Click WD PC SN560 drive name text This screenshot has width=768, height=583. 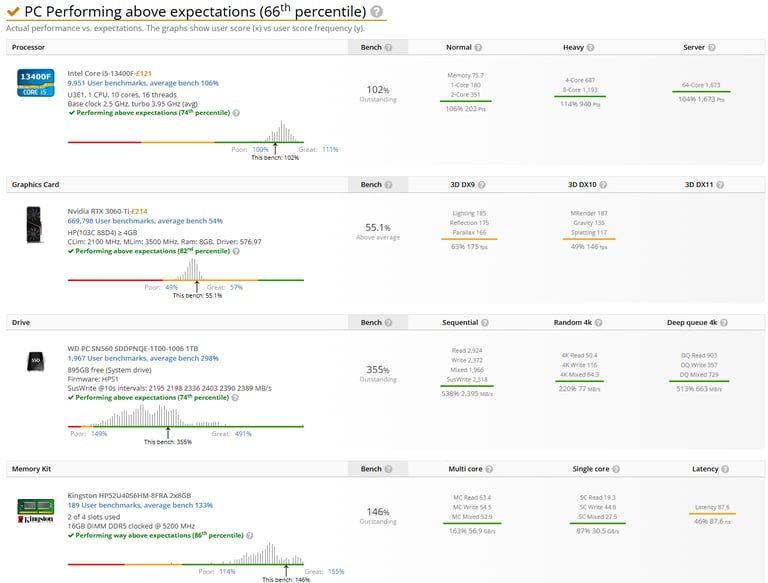(x=133, y=349)
